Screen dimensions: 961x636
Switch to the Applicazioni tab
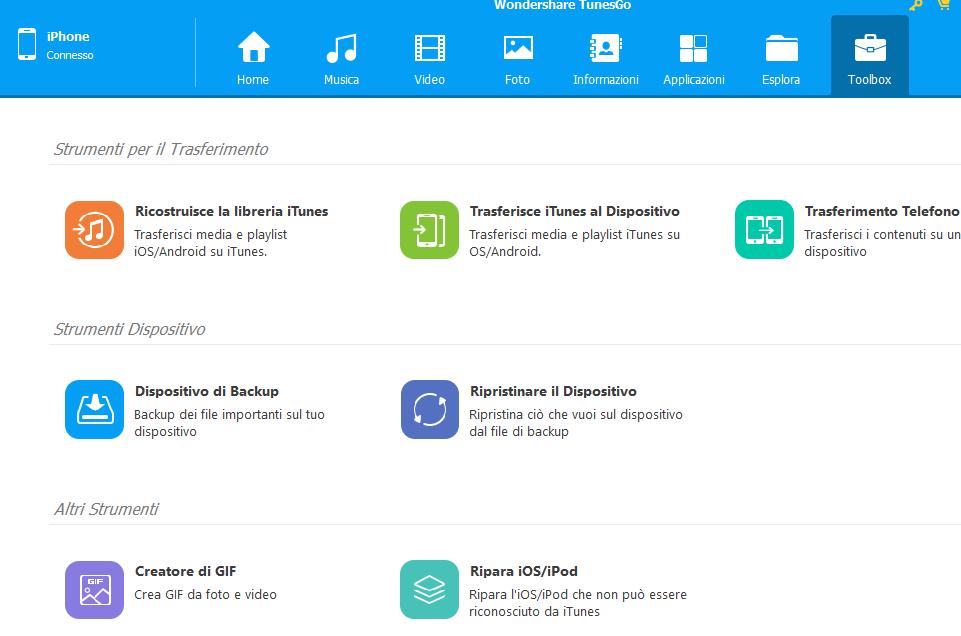[694, 58]
